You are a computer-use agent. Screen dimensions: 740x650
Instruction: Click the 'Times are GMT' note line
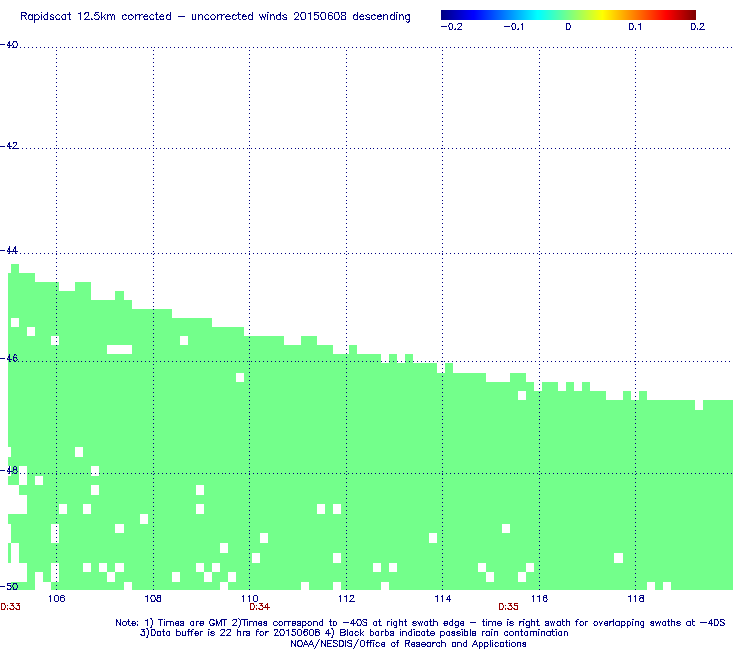[420, 623]
